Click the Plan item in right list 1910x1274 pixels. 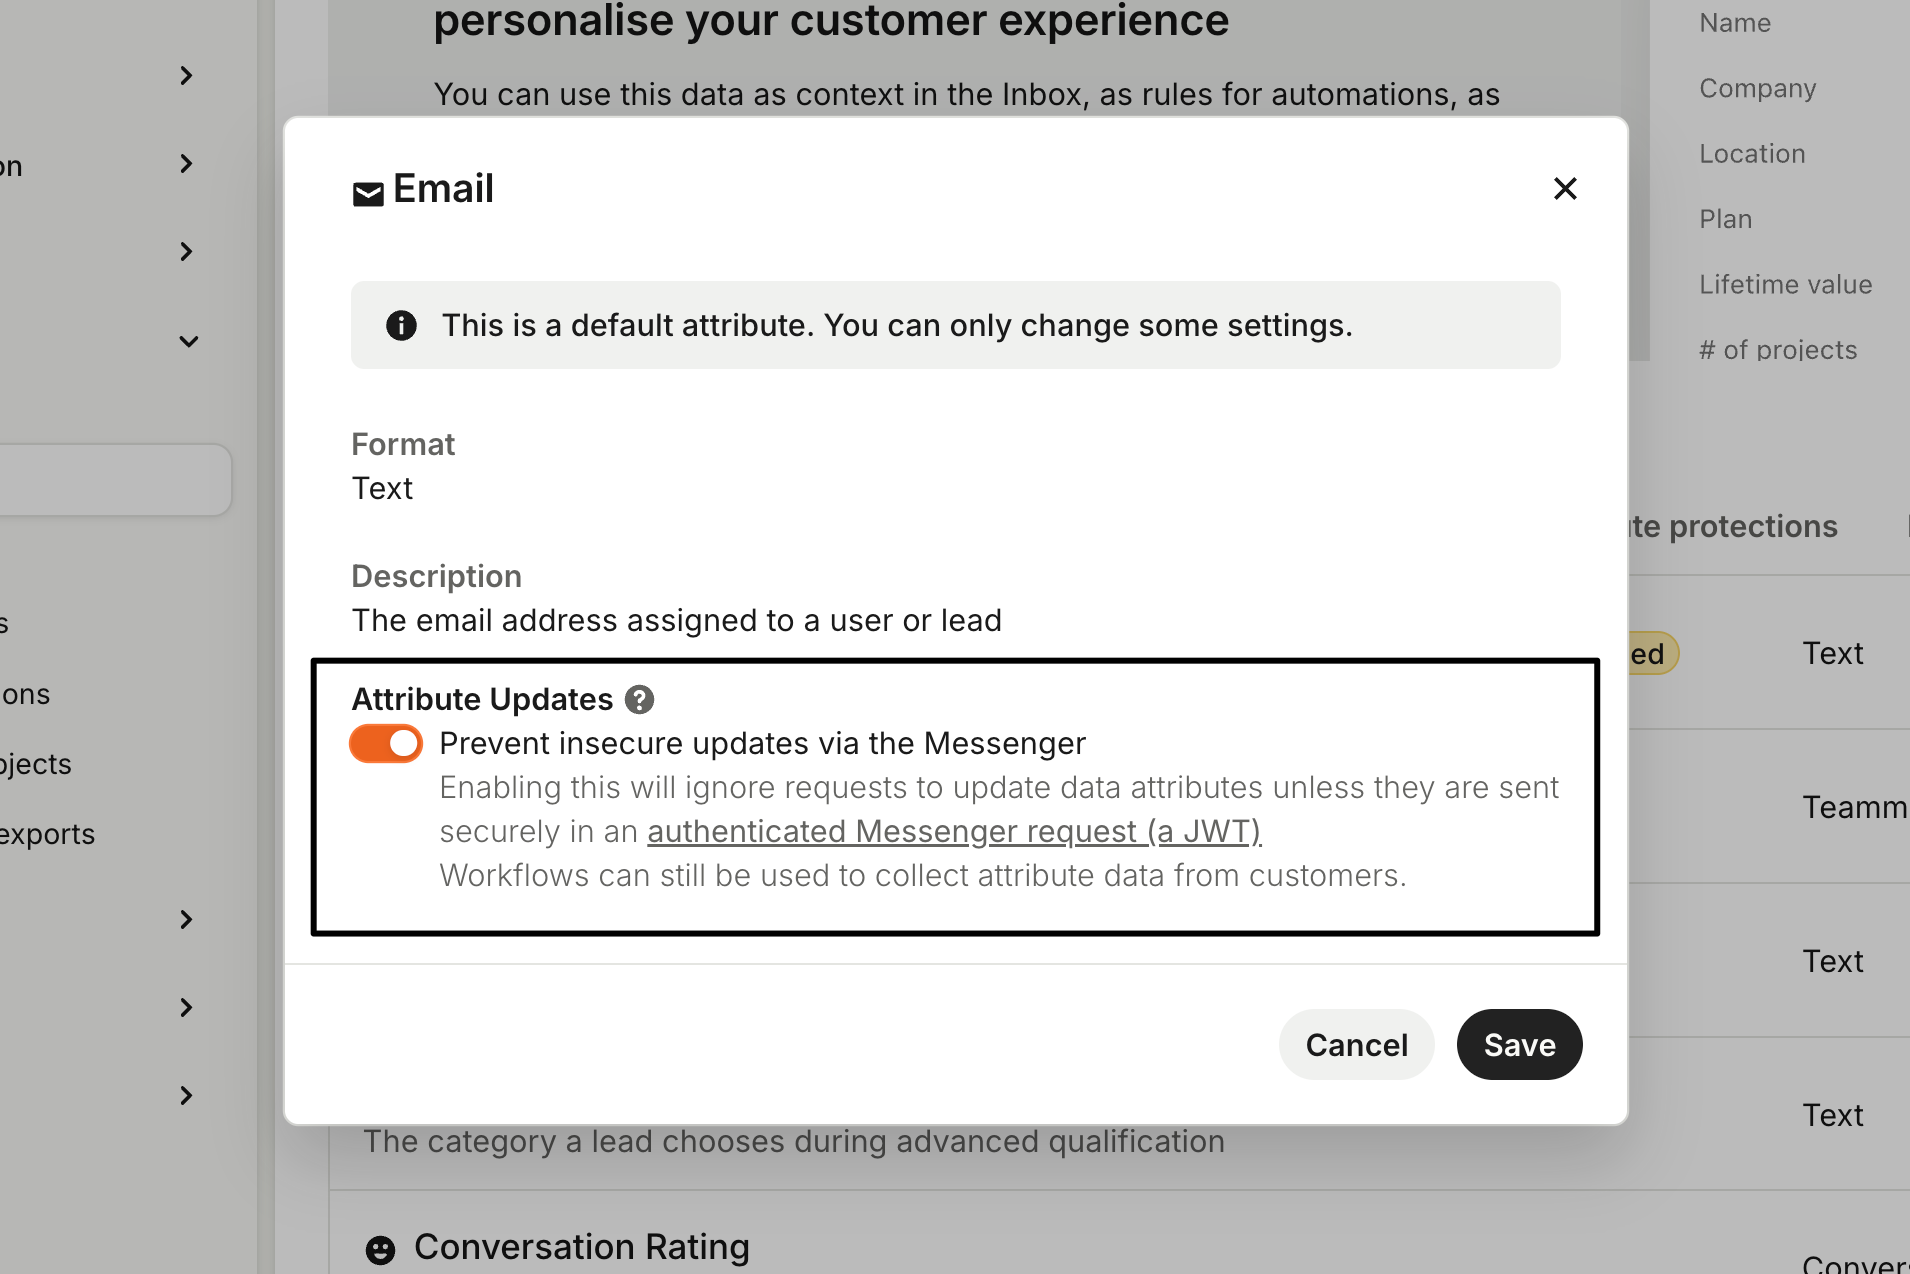click(1725, 220)
